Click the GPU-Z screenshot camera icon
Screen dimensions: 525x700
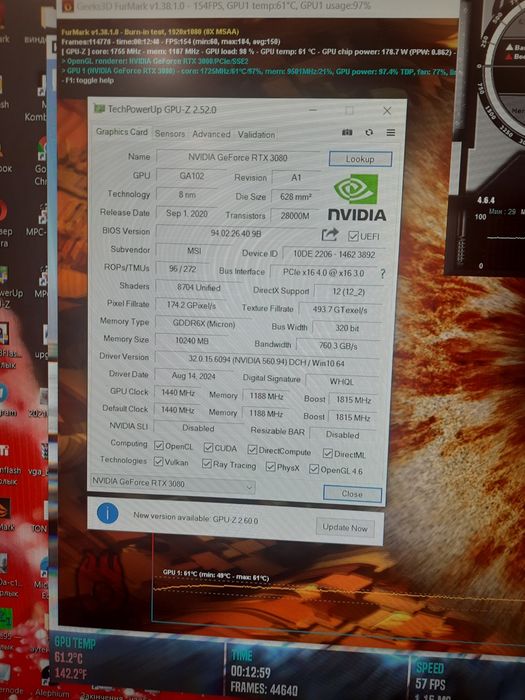(347, 132)
